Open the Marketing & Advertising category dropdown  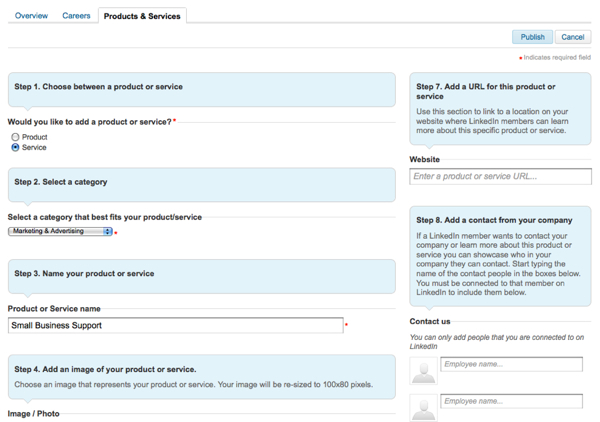(60, 231)
